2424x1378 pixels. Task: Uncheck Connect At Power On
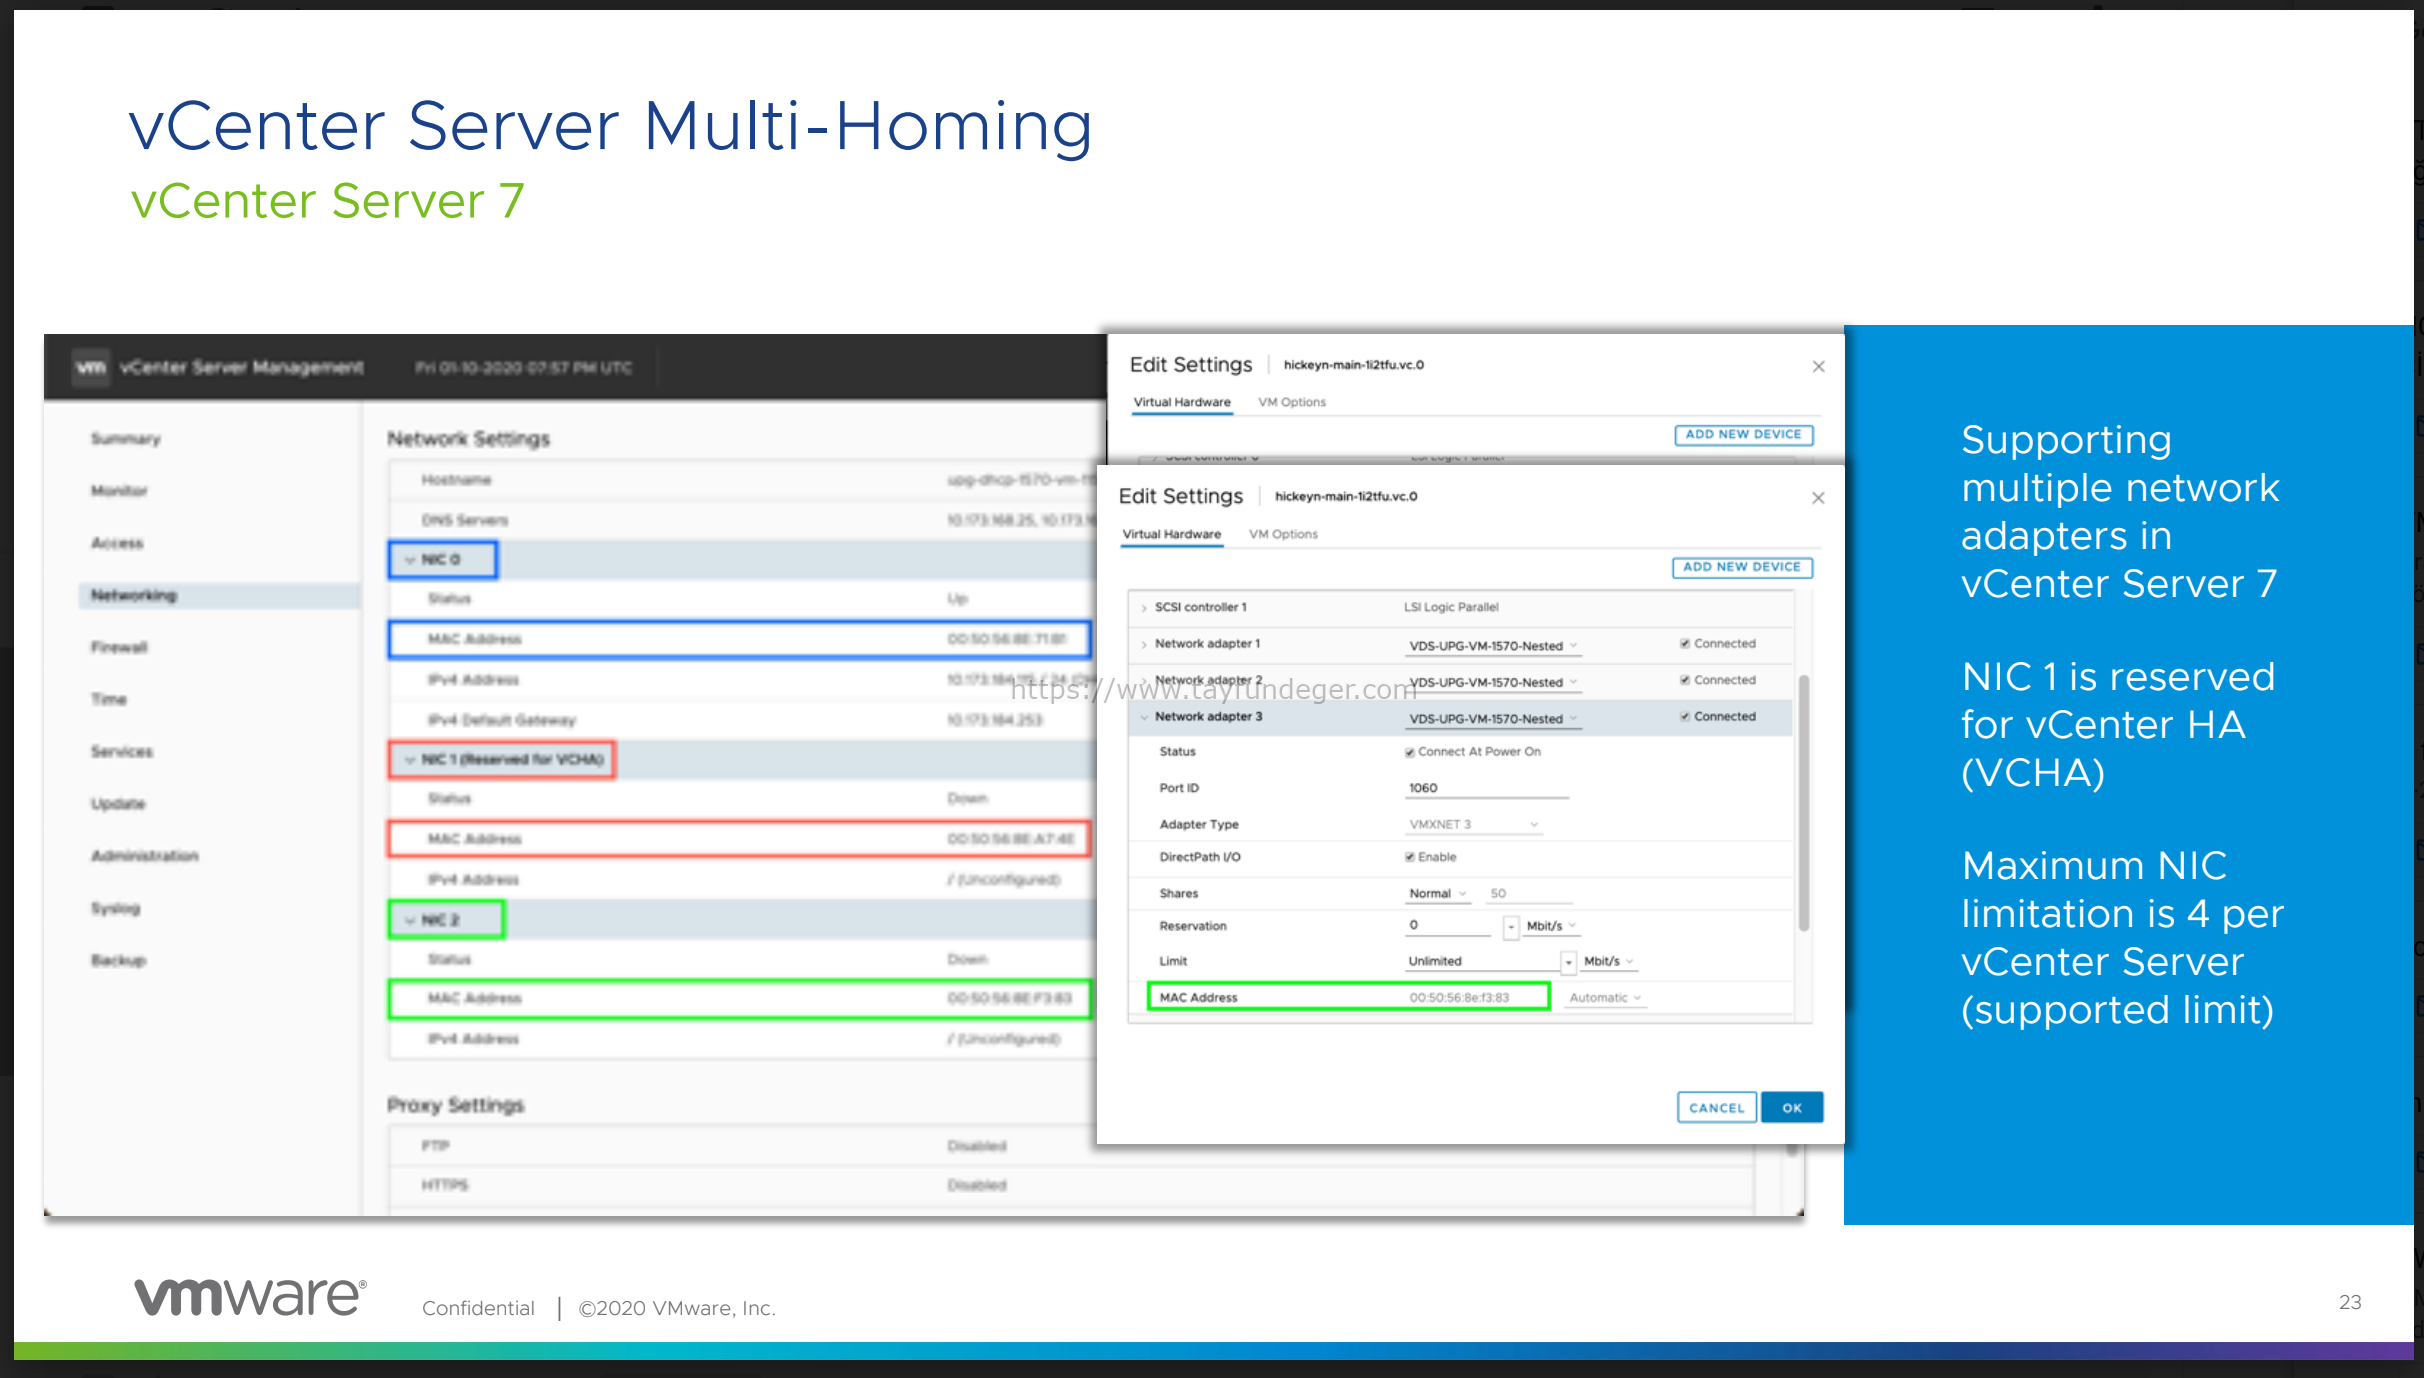[x=1410, y=752]
